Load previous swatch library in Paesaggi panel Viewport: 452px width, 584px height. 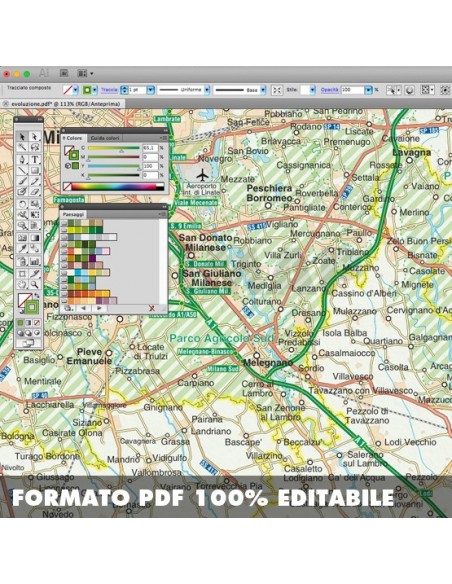click(x=84, y=308)
